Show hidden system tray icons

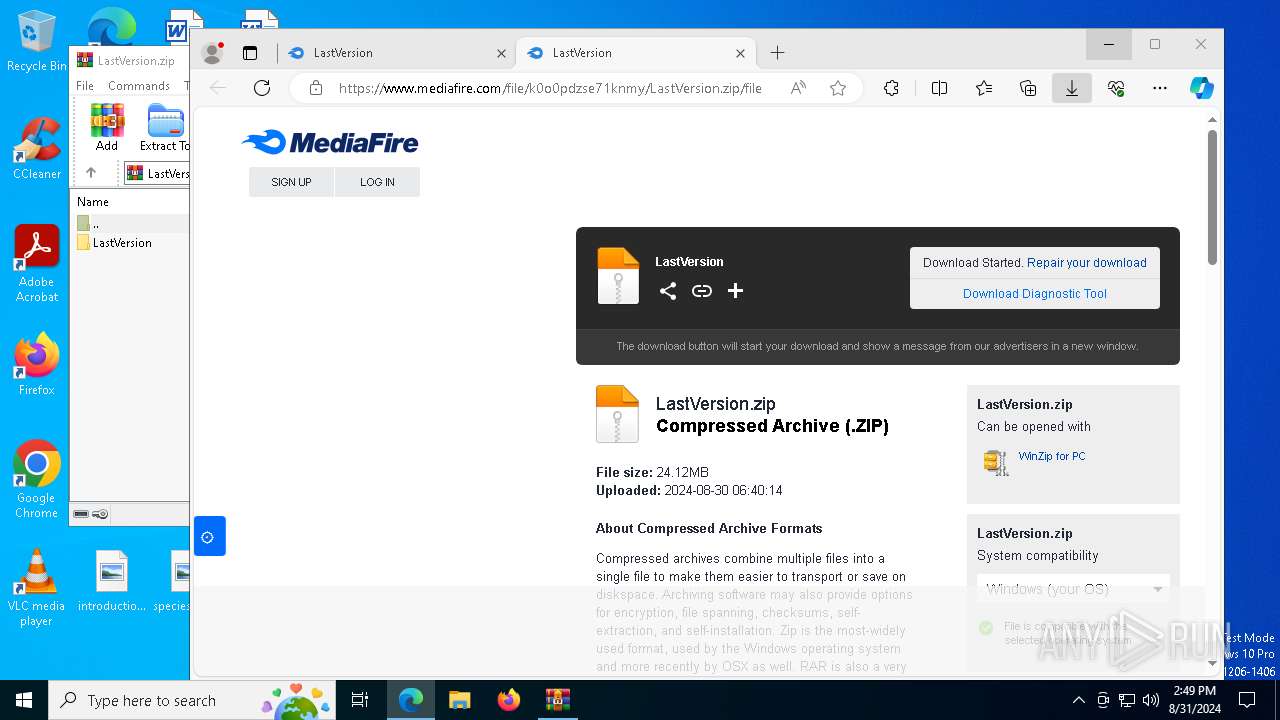[1078, 700]
